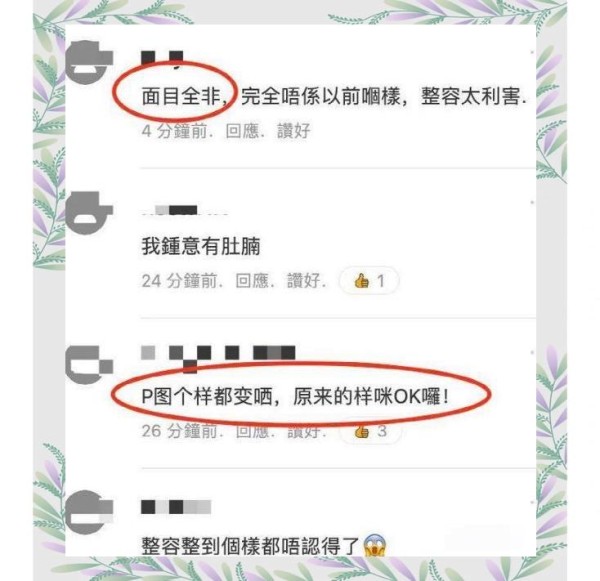Open the avatar beside the P图 comment
Screen dimensions: 600x581
pyautogui.click(x=89, y=364)
